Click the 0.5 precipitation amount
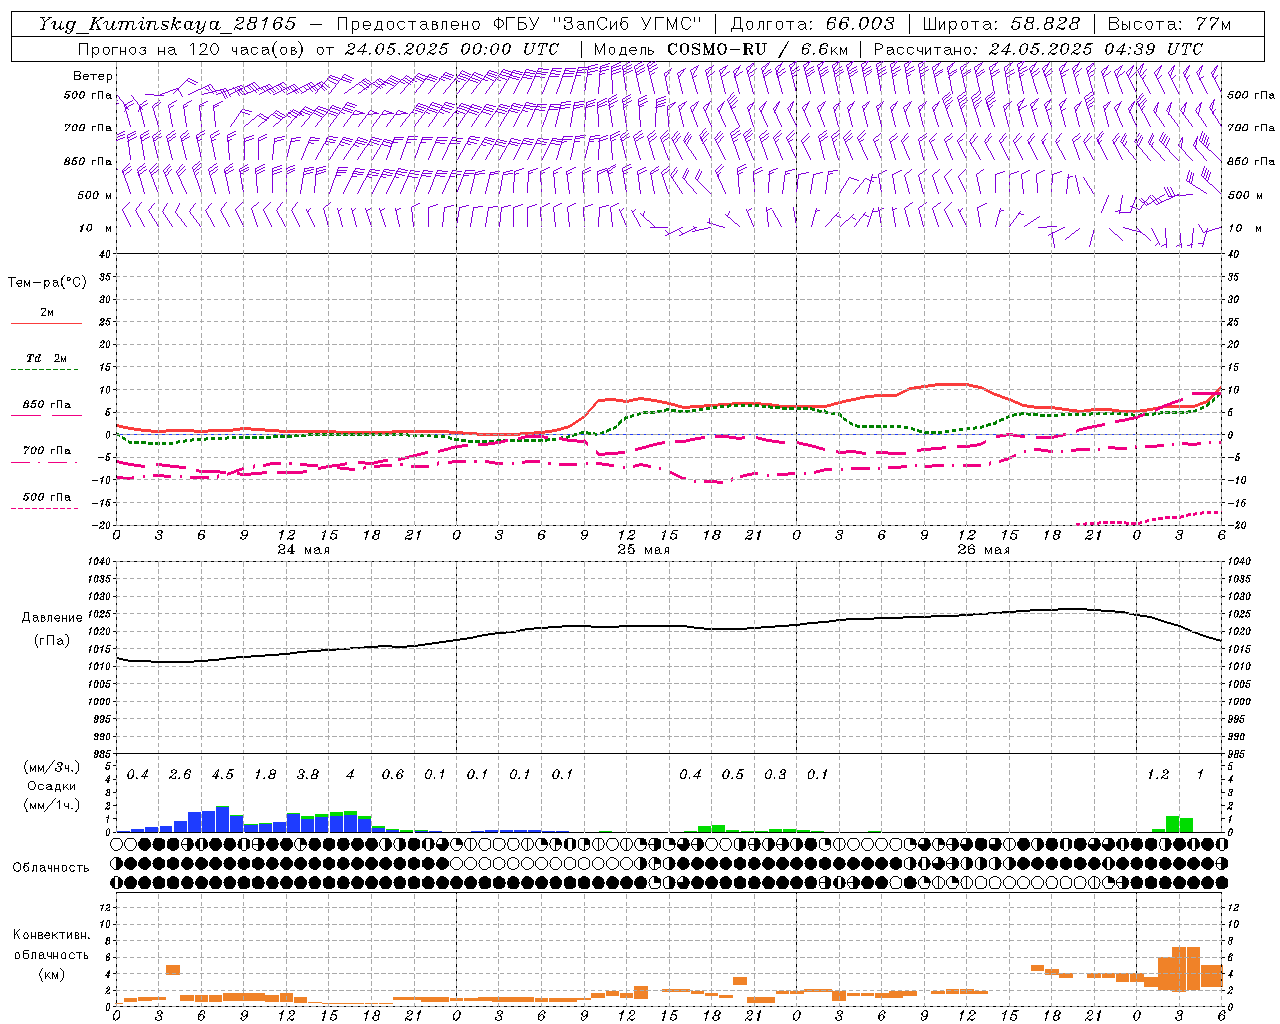The image size is (1280, 1024). [733, 775]
